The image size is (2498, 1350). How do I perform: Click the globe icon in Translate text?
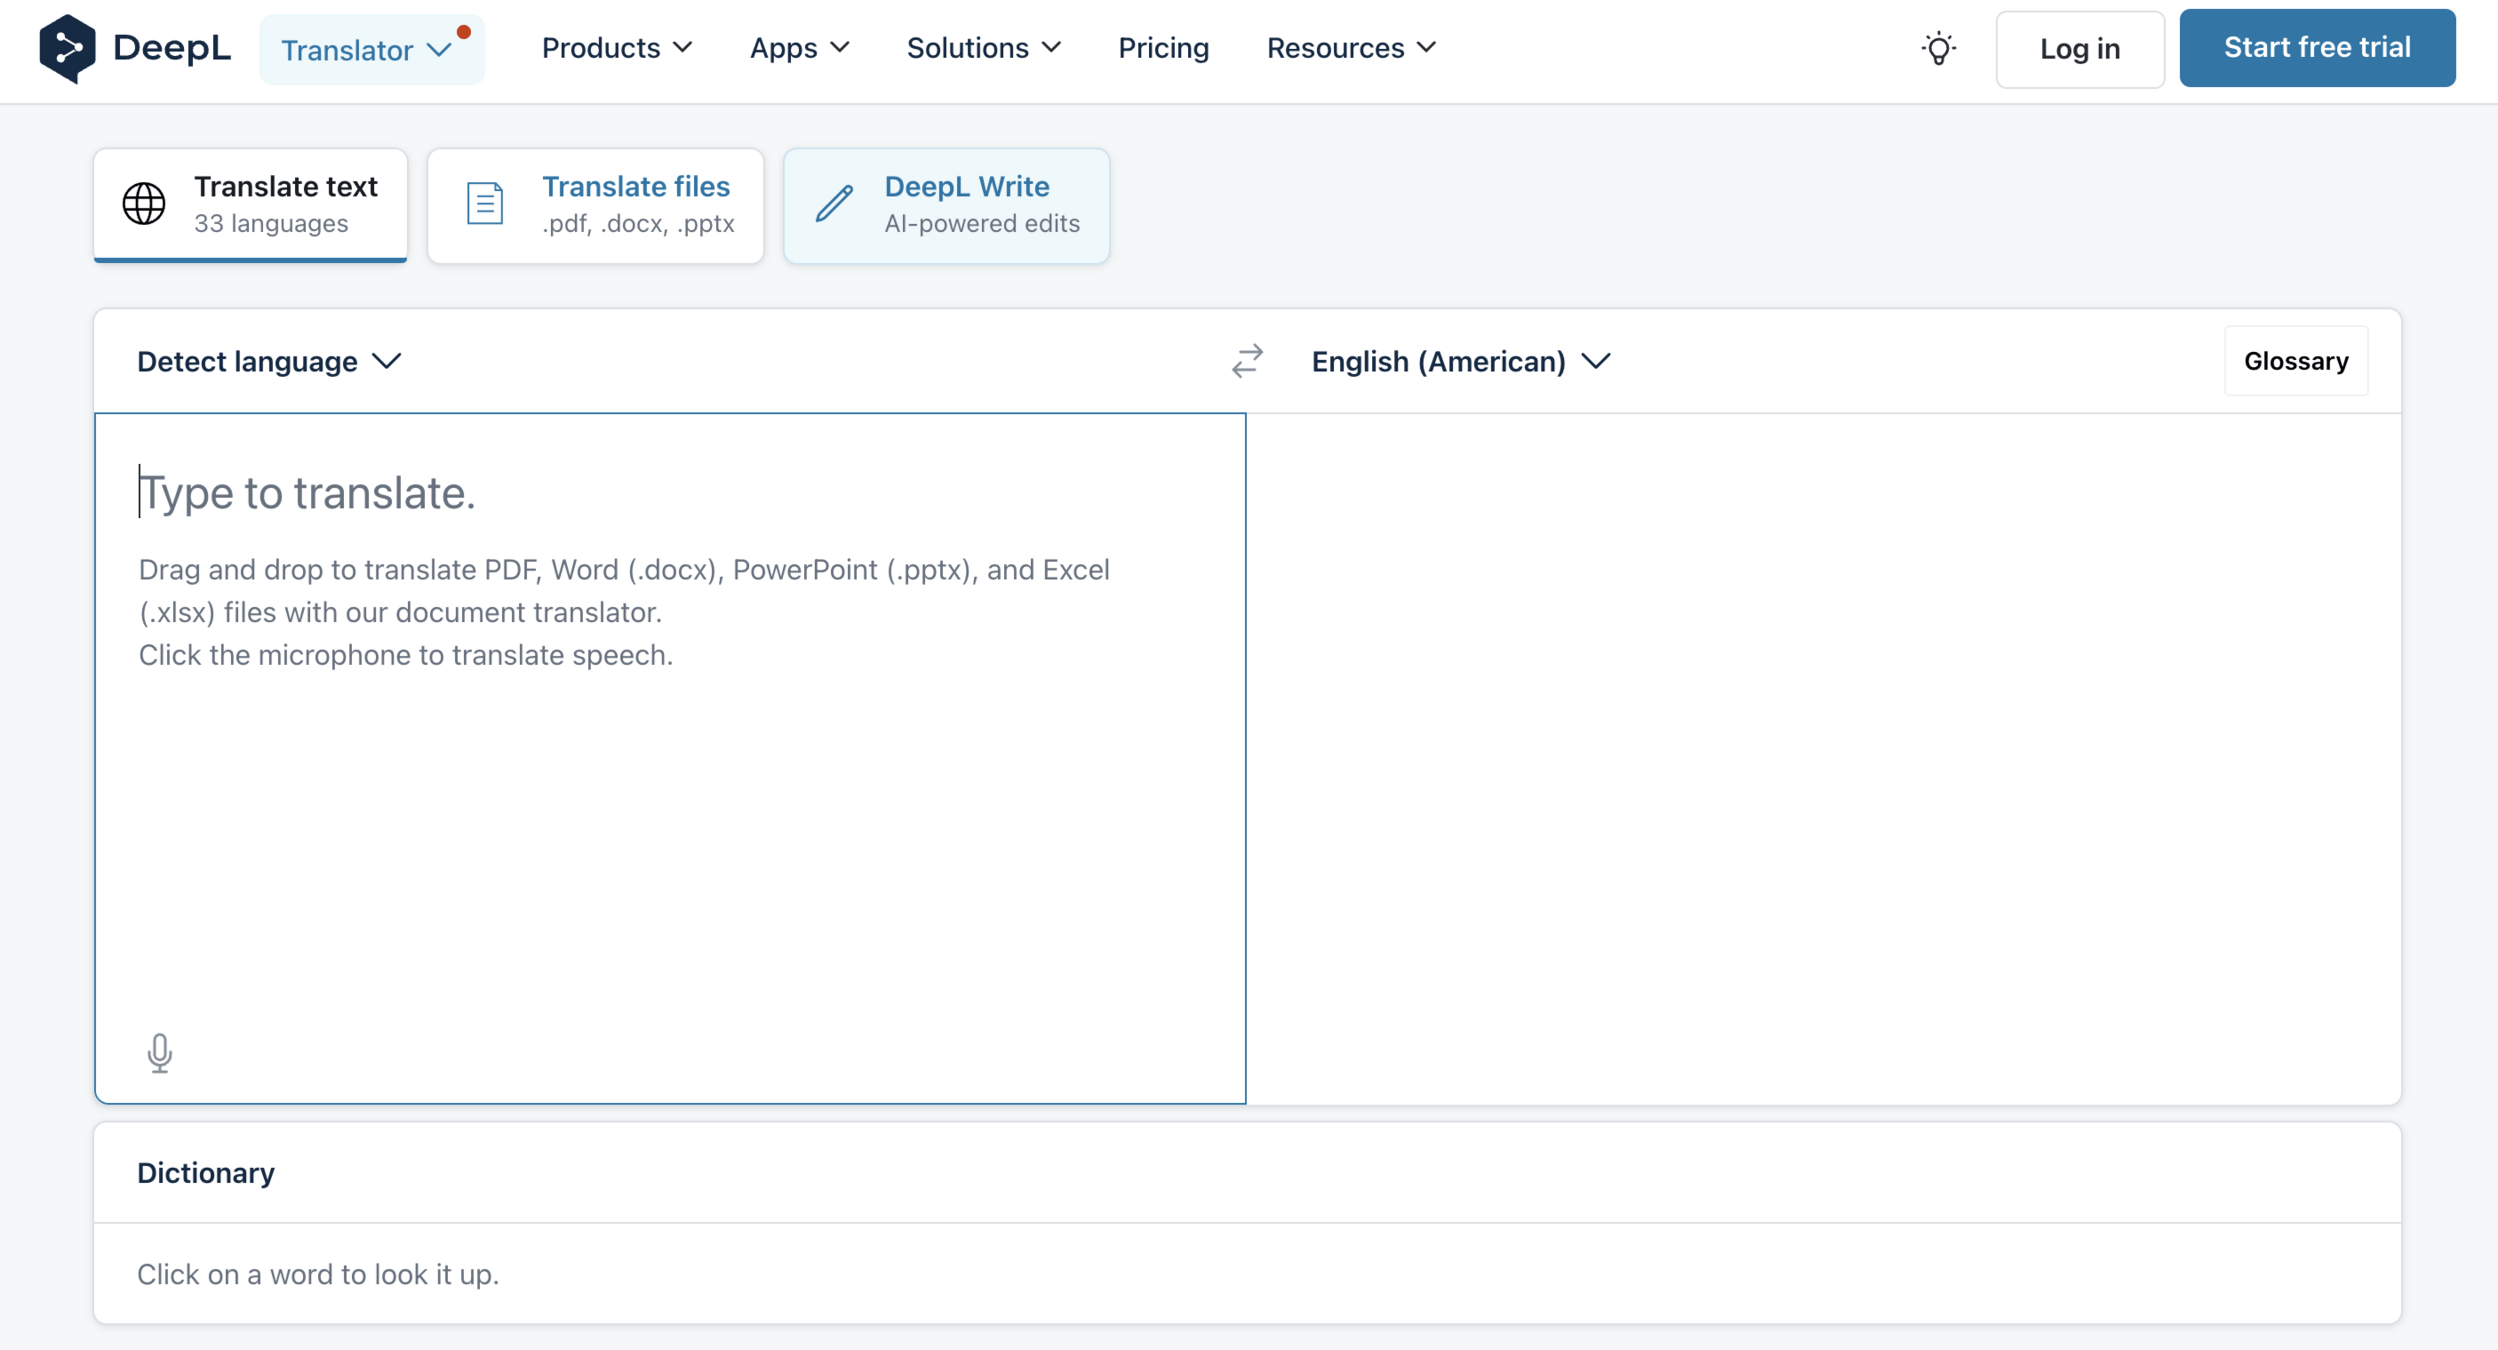coord(144,204)
